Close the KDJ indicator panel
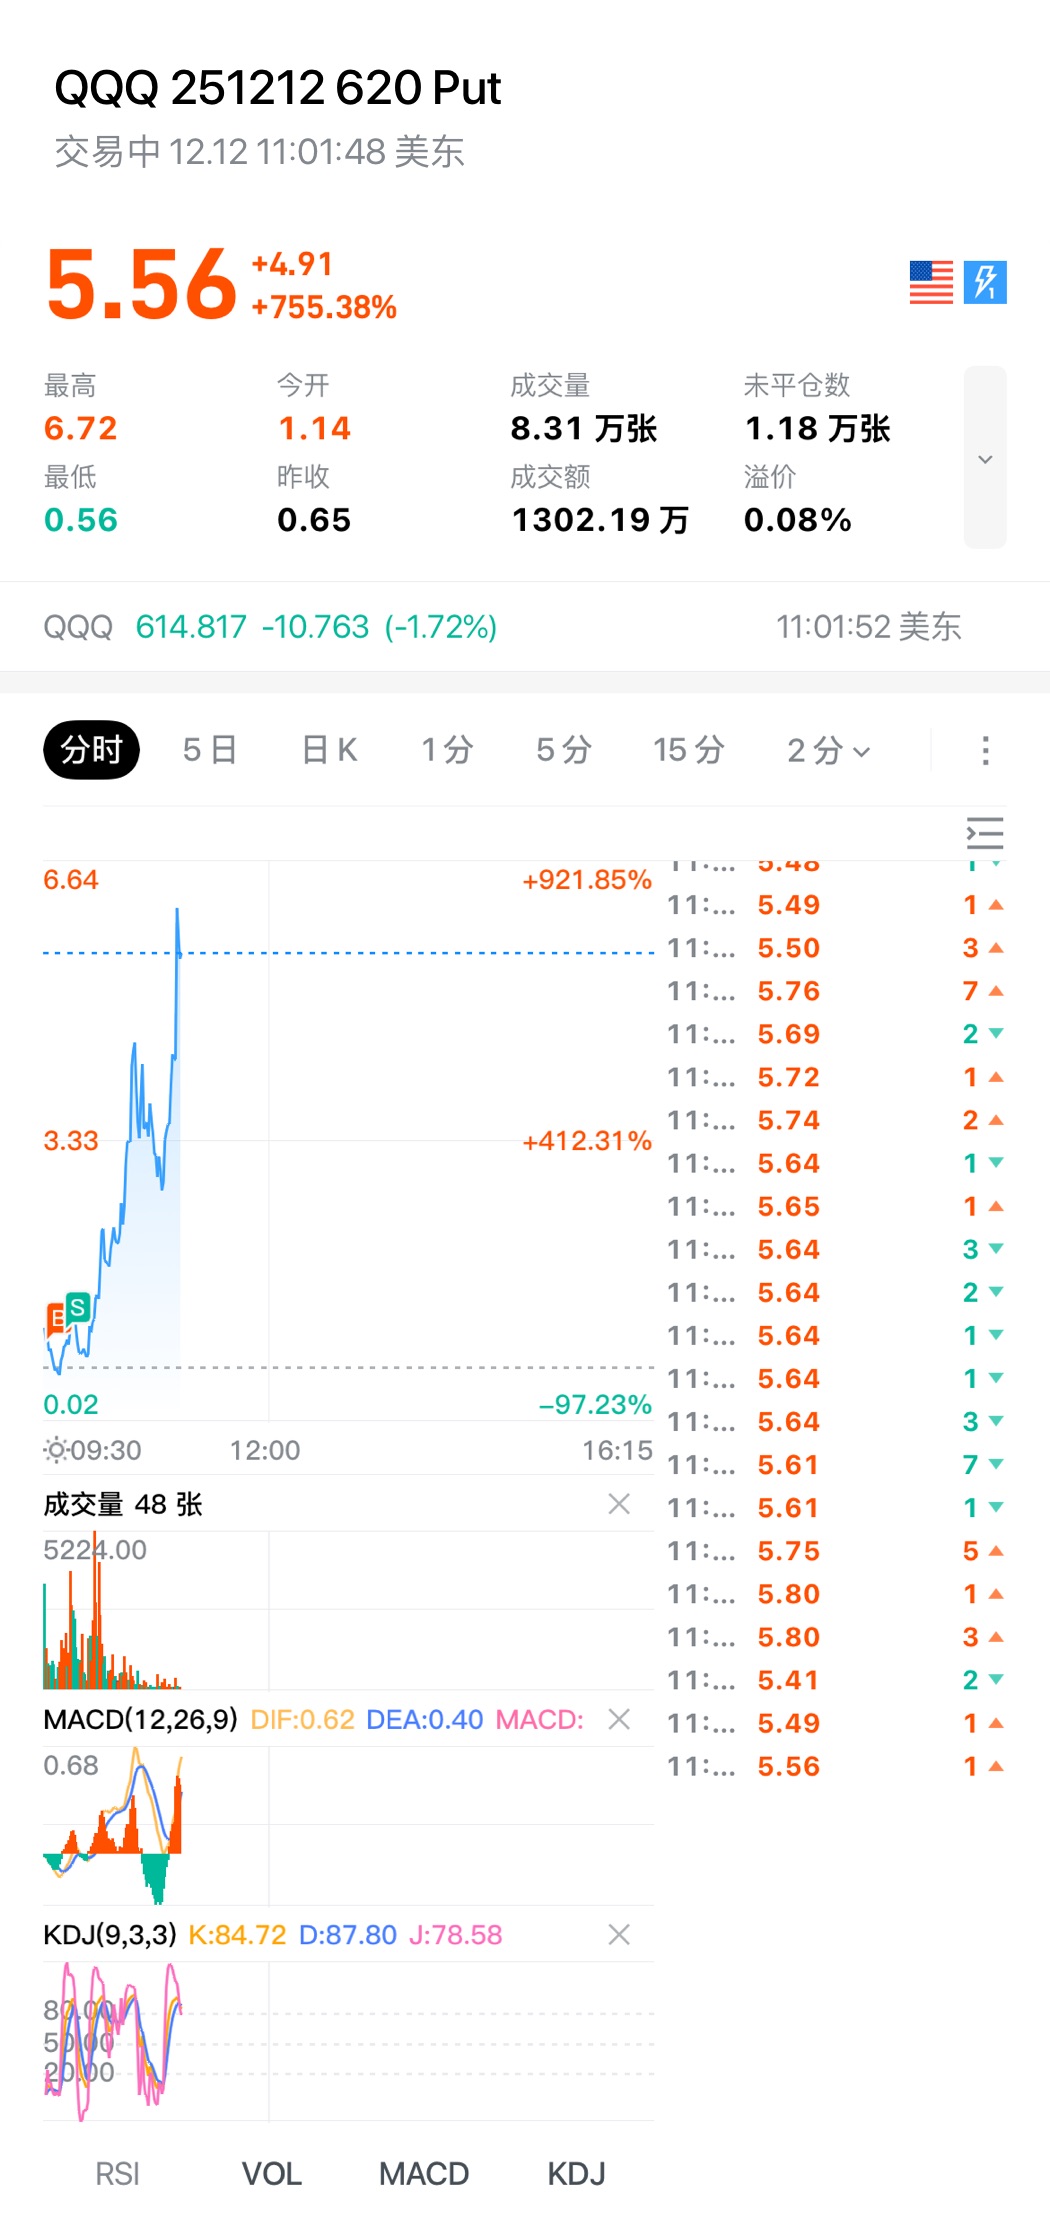This screenshot has width=1050, height=2236. coord(619,1934)
